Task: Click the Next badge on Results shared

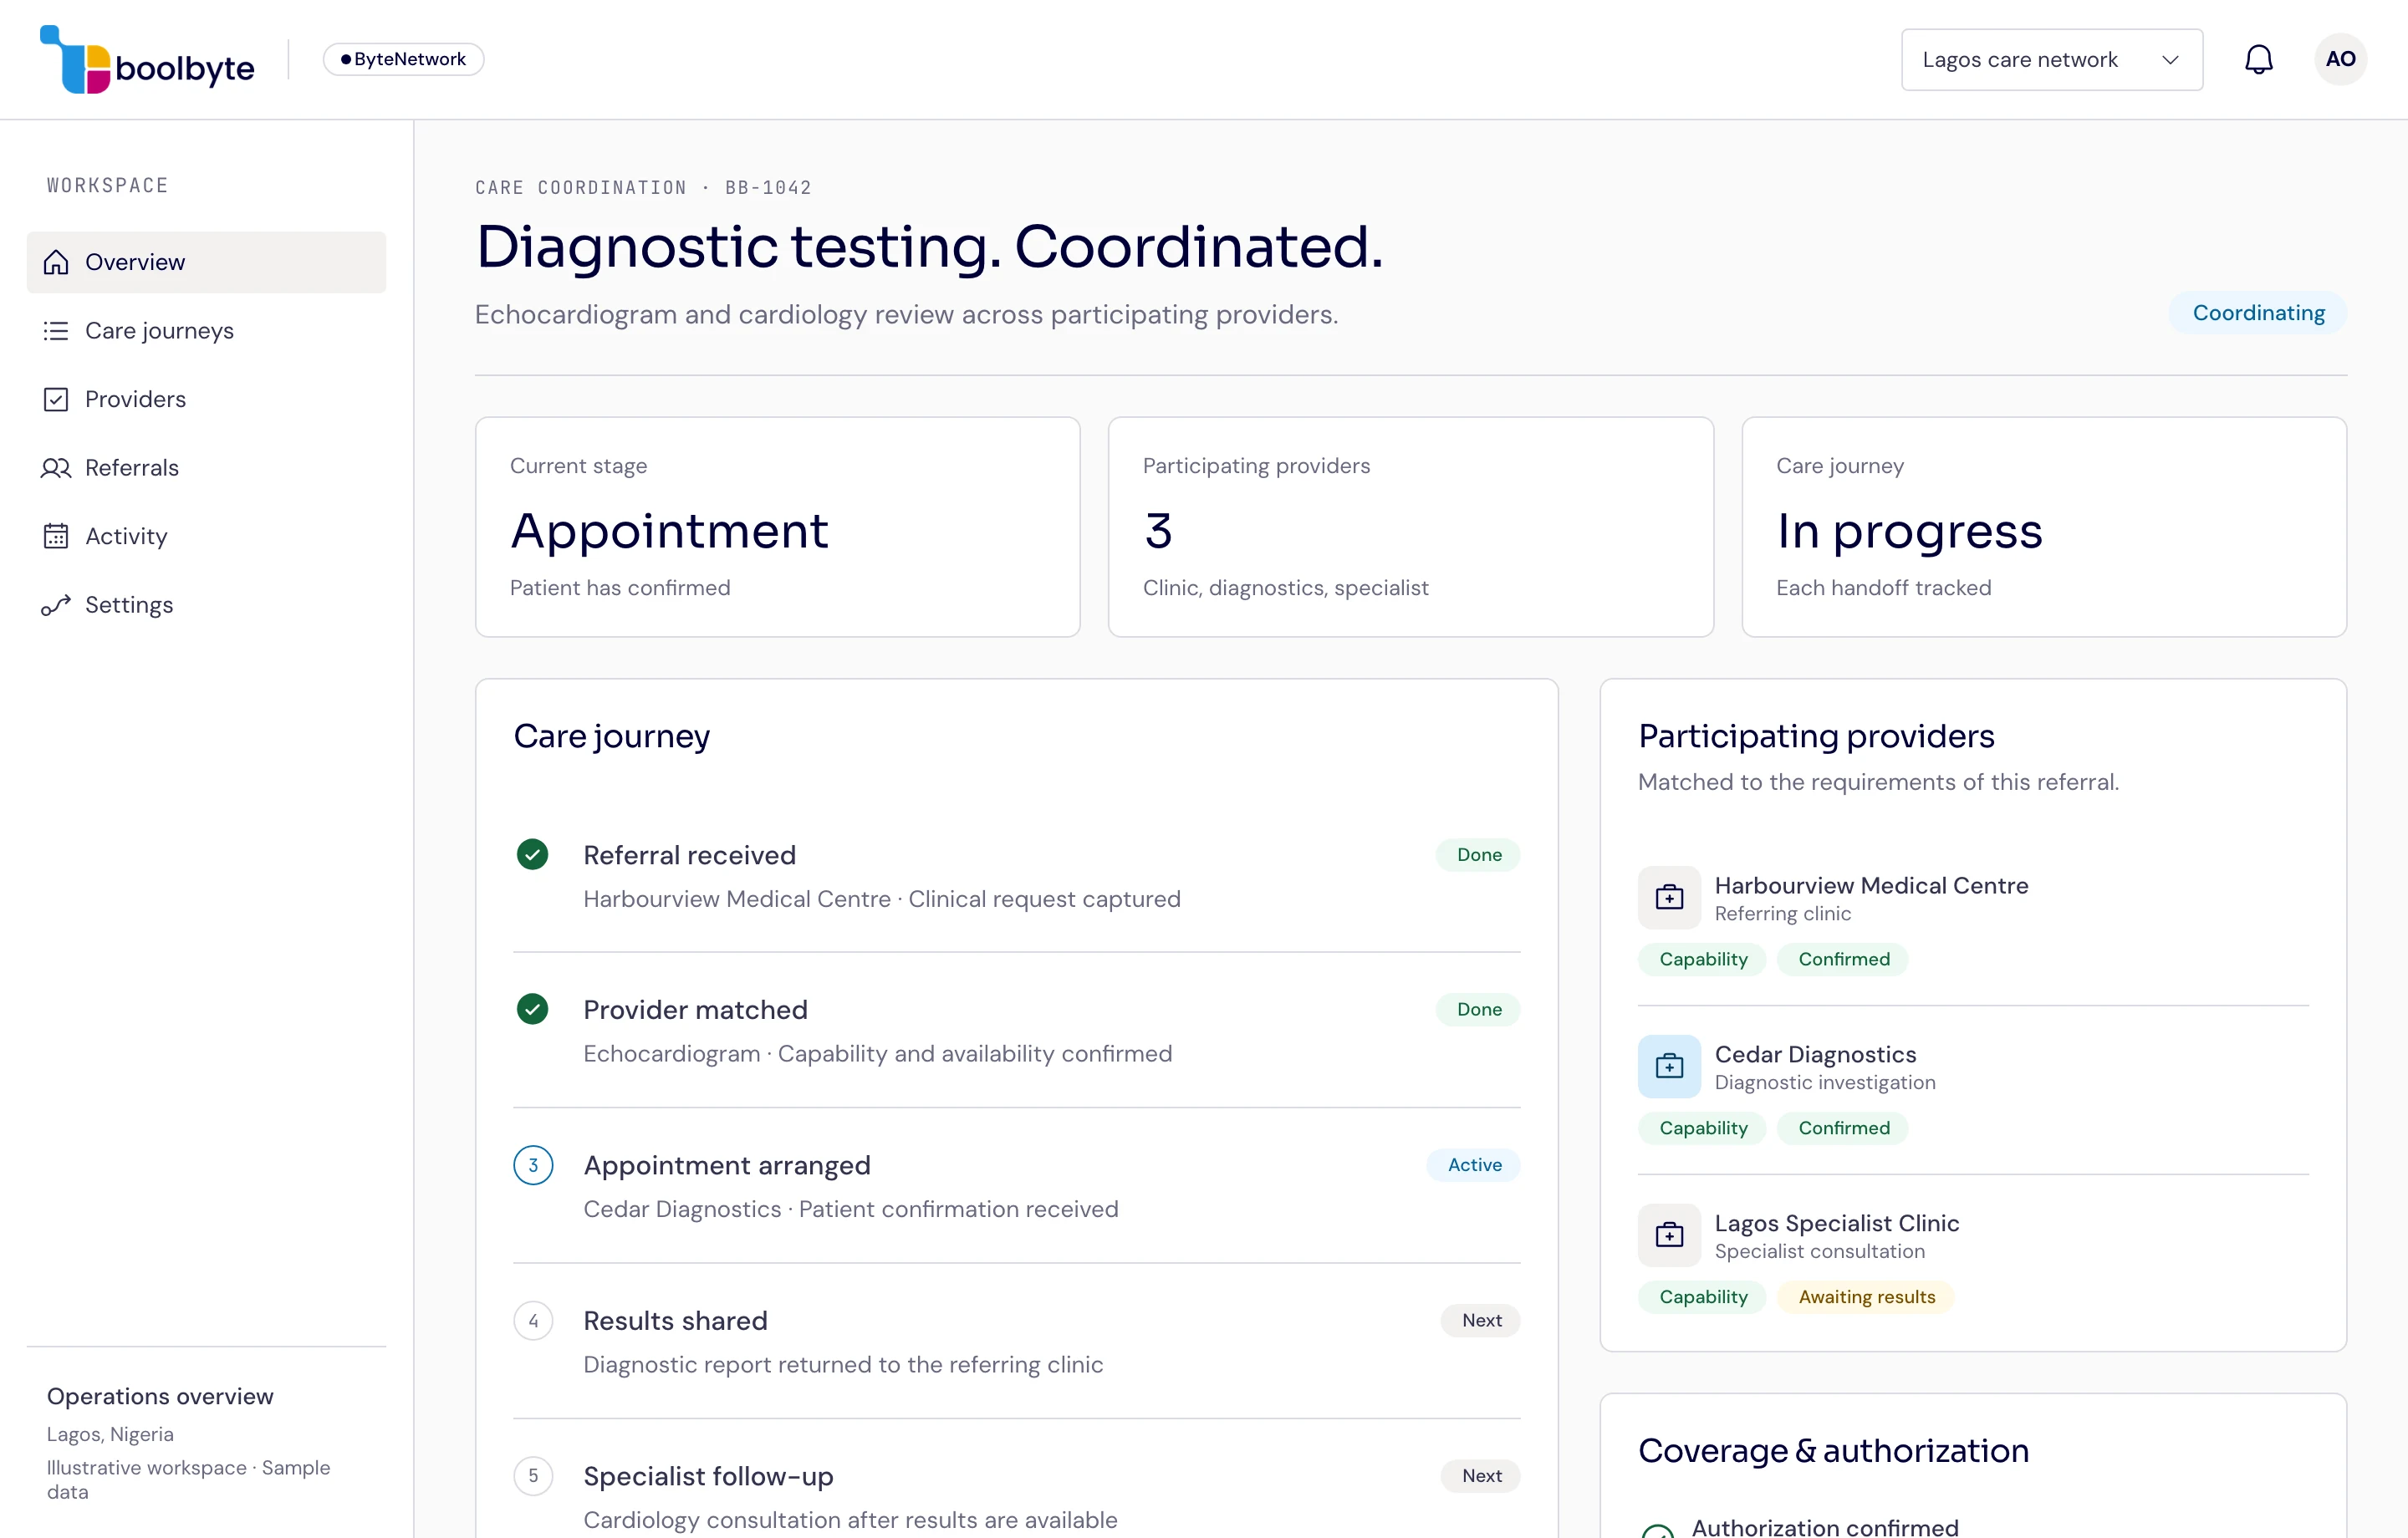Action: 1481,1321
